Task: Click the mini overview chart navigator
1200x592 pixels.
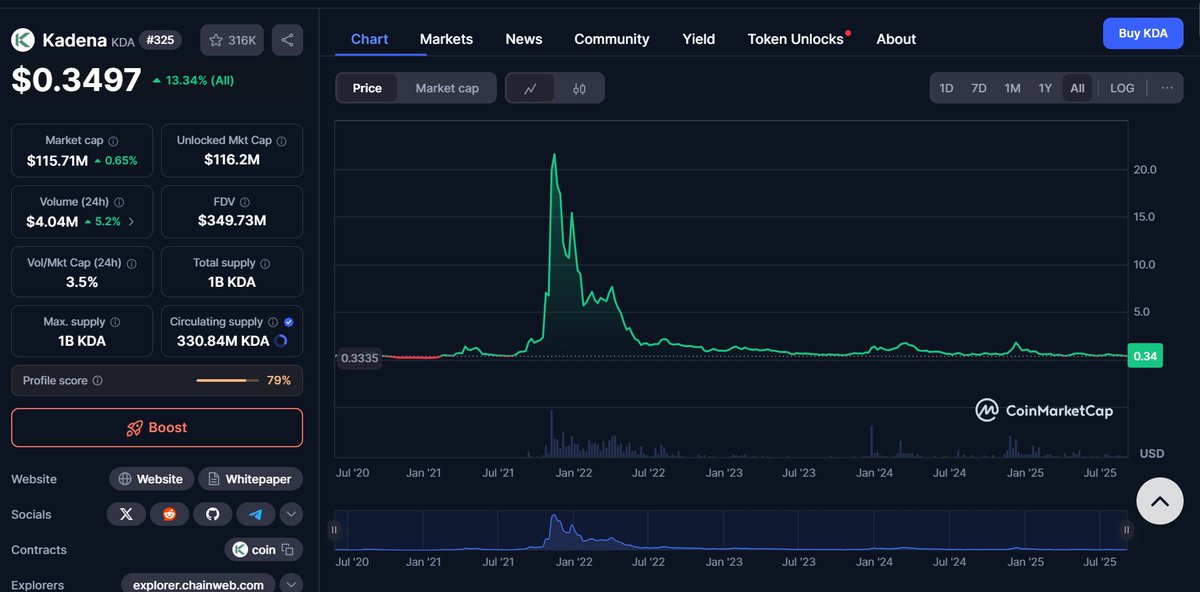Action: [730, 530]
